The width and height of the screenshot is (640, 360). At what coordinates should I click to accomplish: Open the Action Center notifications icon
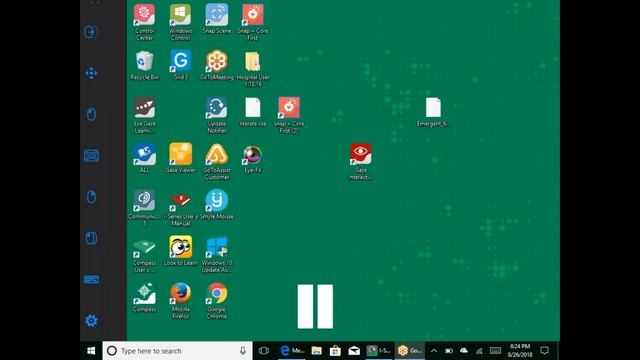[544, 351]
